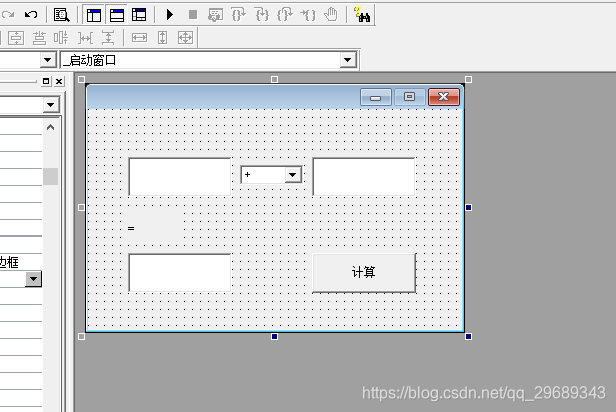Click the make same height icon

(x=162, y=38)
